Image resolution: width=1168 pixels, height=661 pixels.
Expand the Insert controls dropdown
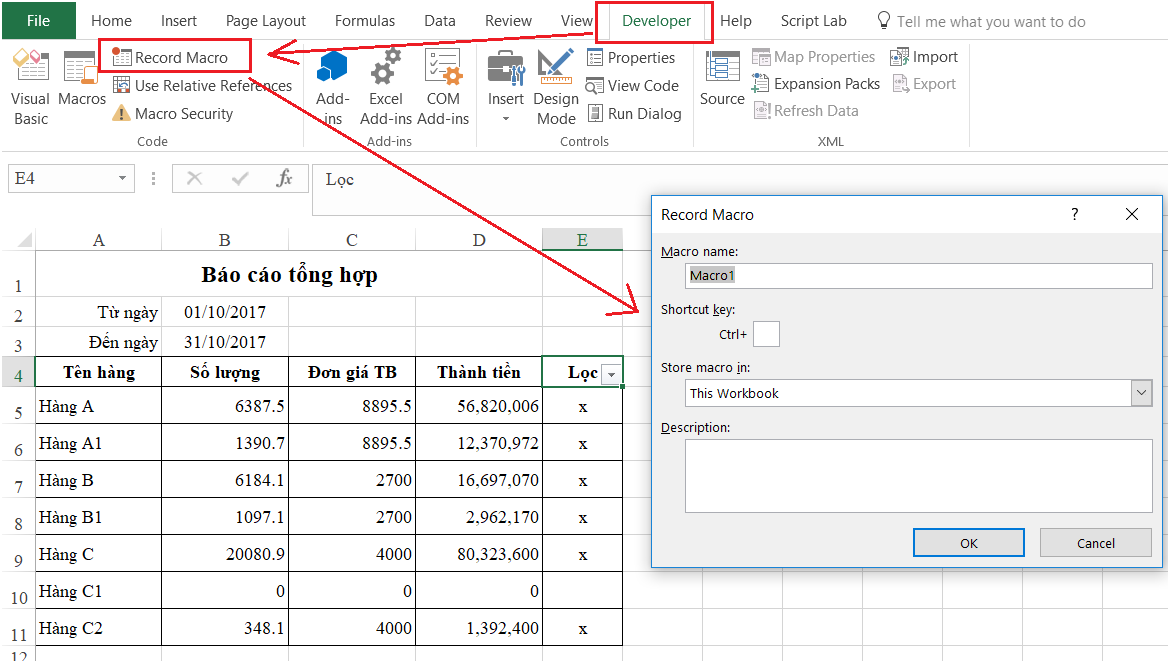506,119
